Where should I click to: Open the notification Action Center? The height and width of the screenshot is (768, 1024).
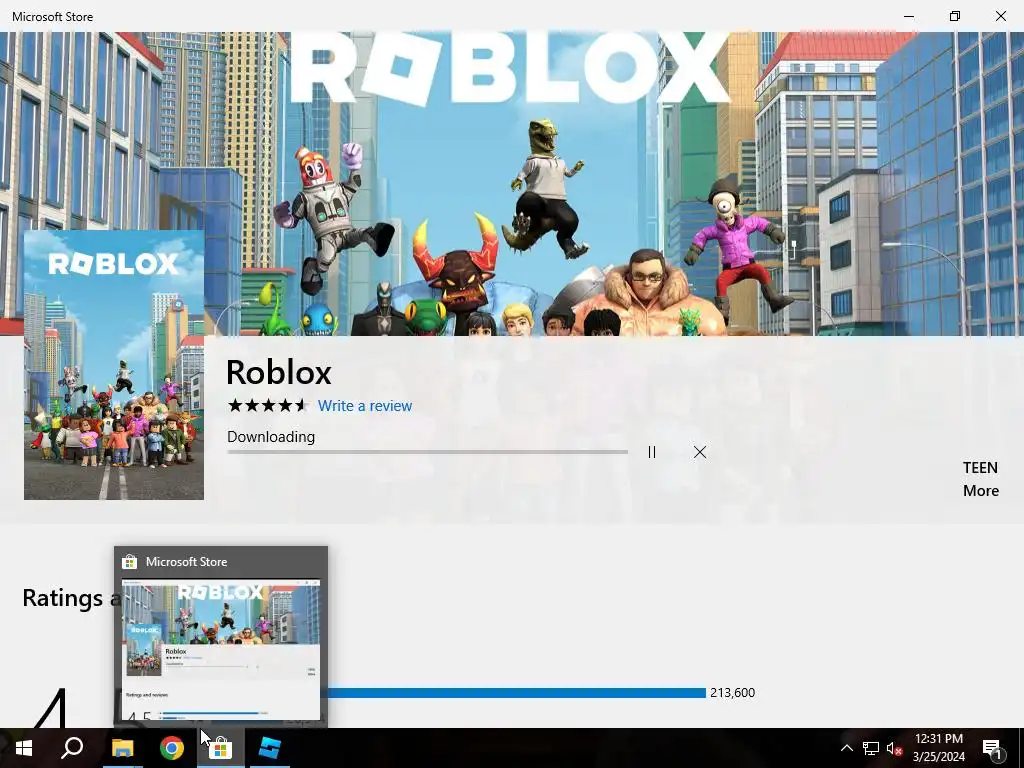[x=992, y=748]
